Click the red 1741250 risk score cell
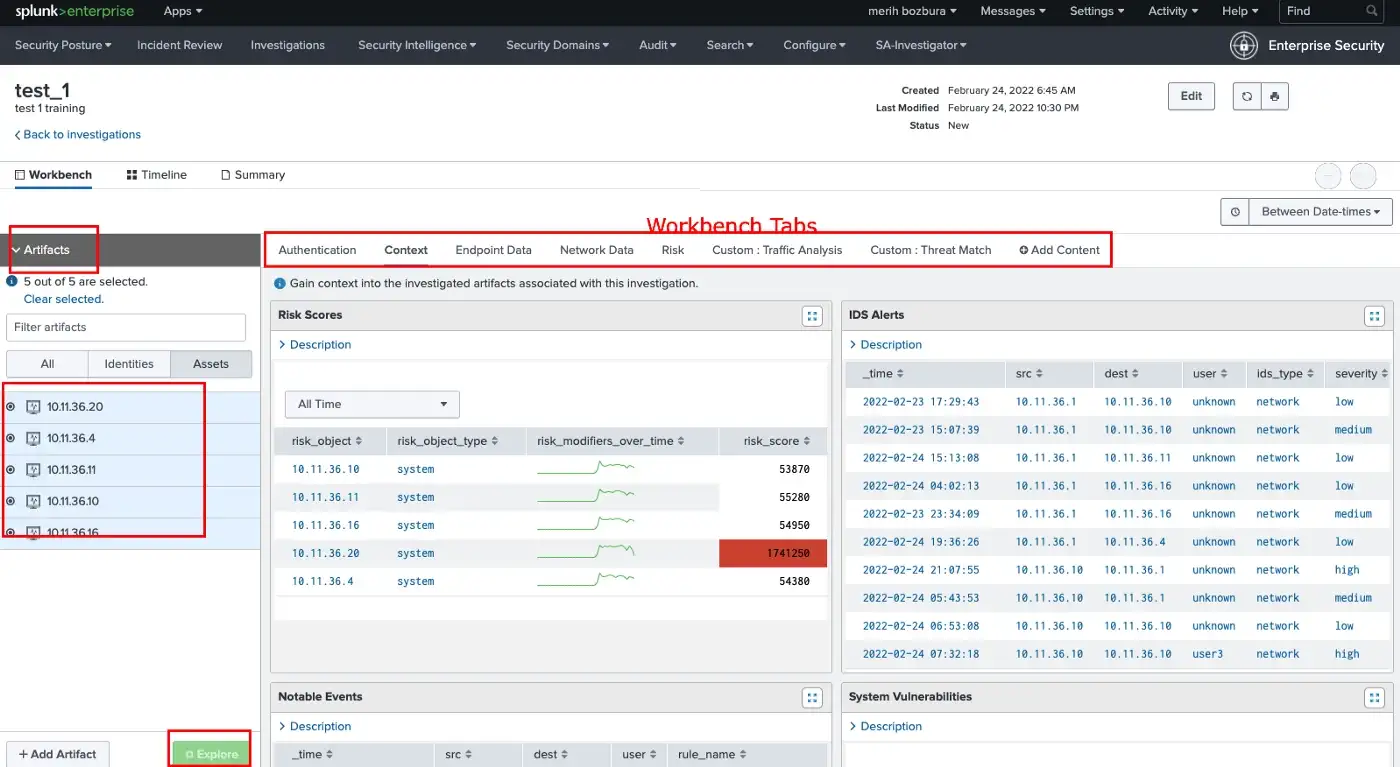This screenshot has width=1400, height=767. click(773, 553)
